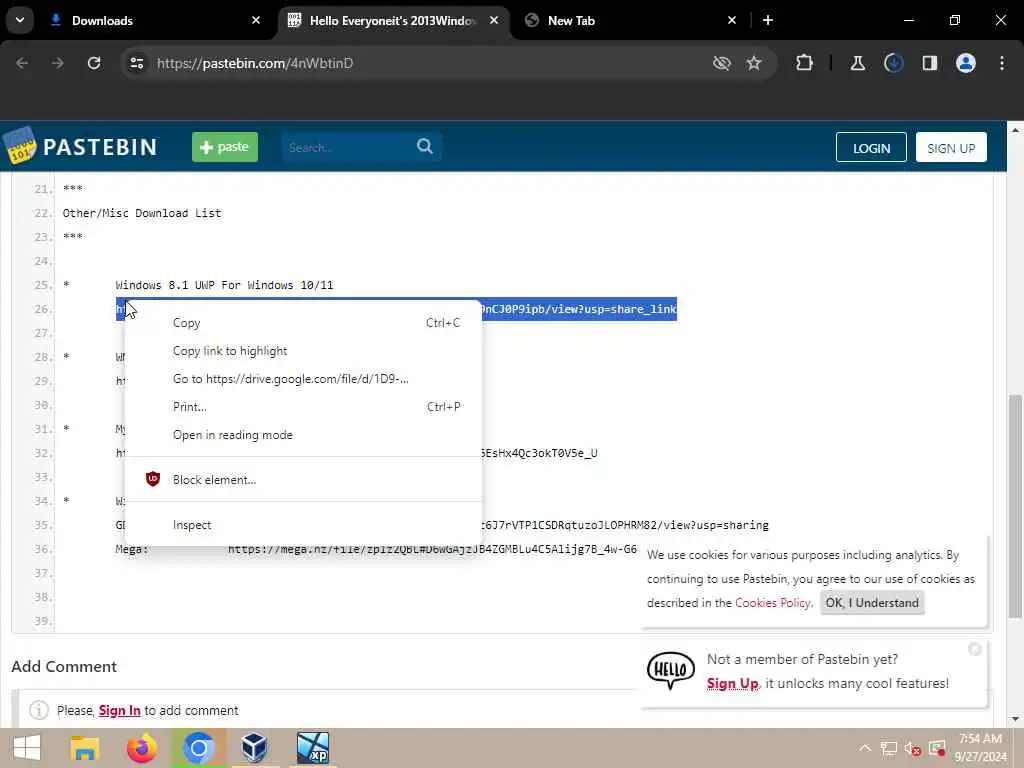Open Chrome Labs flask icon
This screenshot has height=768, width=1024.
coord(857,63)
